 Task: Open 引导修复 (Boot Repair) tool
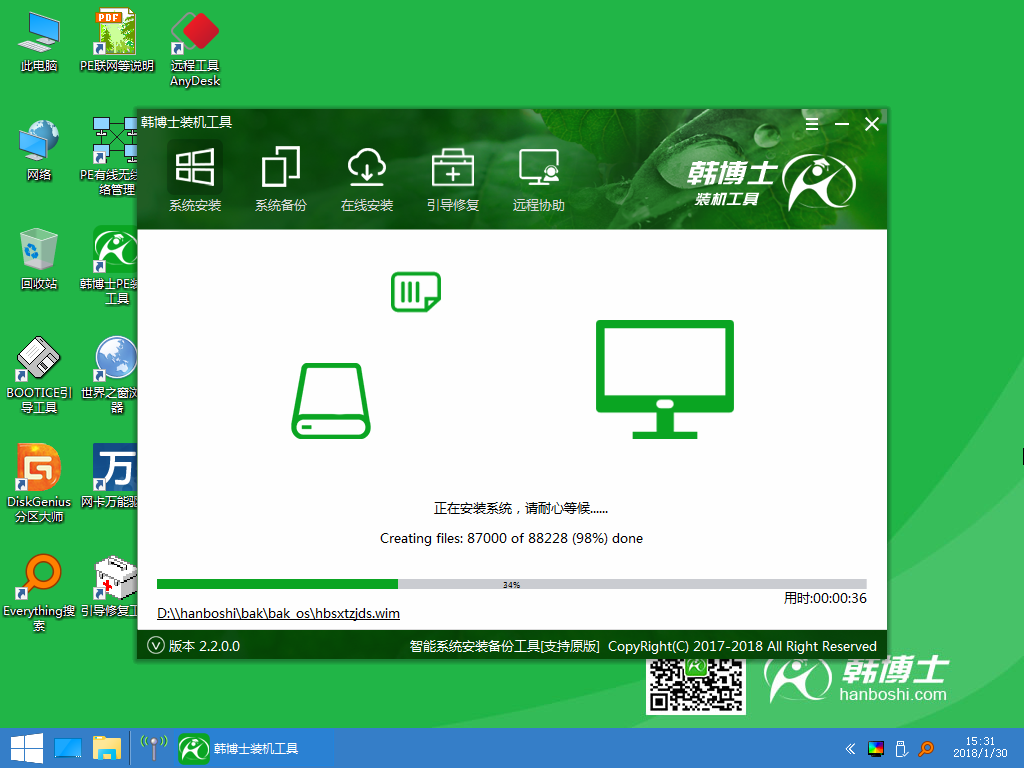453,178
